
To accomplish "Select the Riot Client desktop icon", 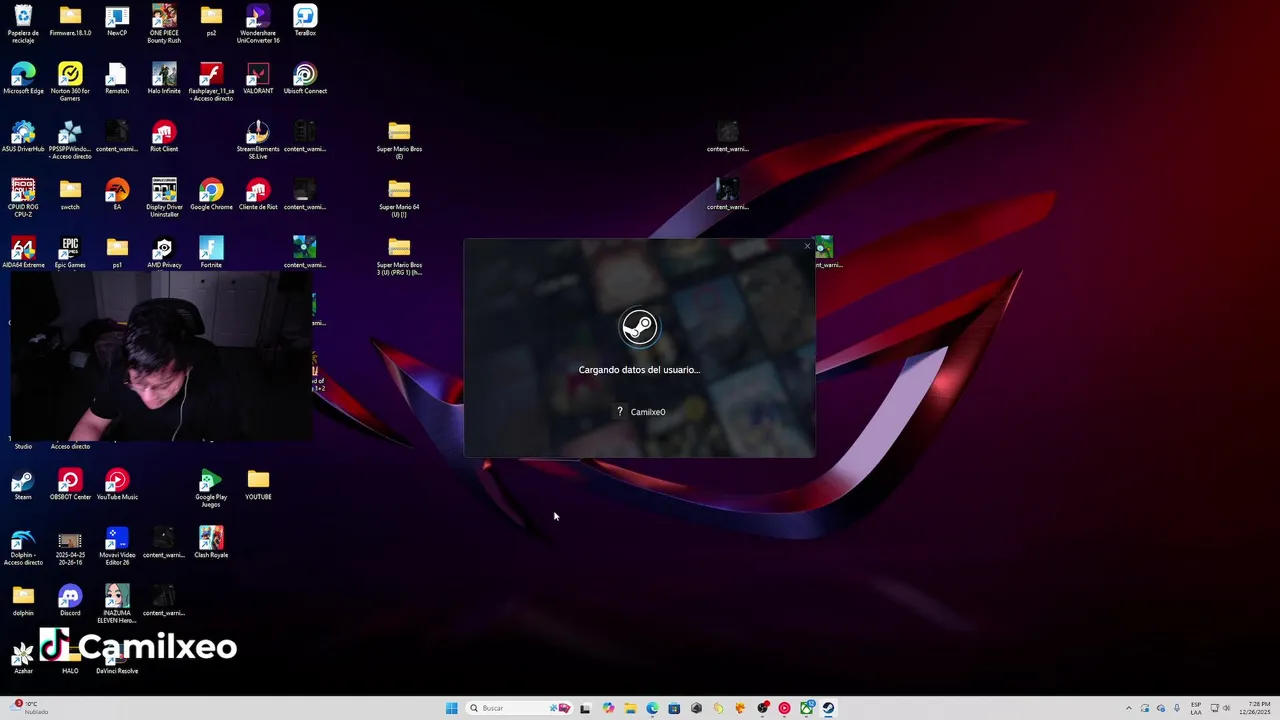I will pos(164,138).
